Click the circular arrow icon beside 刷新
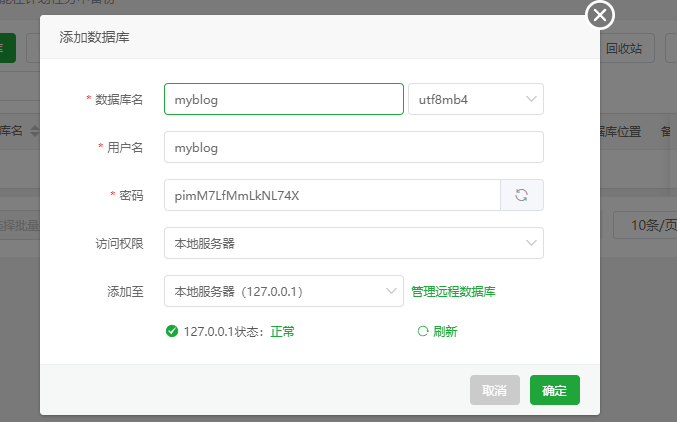 coord(422,332)
